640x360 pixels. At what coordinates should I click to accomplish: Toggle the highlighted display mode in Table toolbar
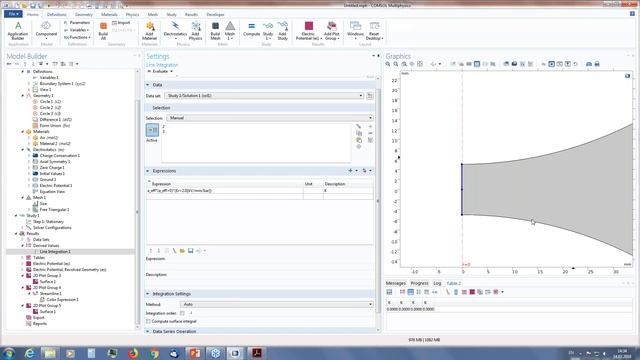click(x=410, y=292)
